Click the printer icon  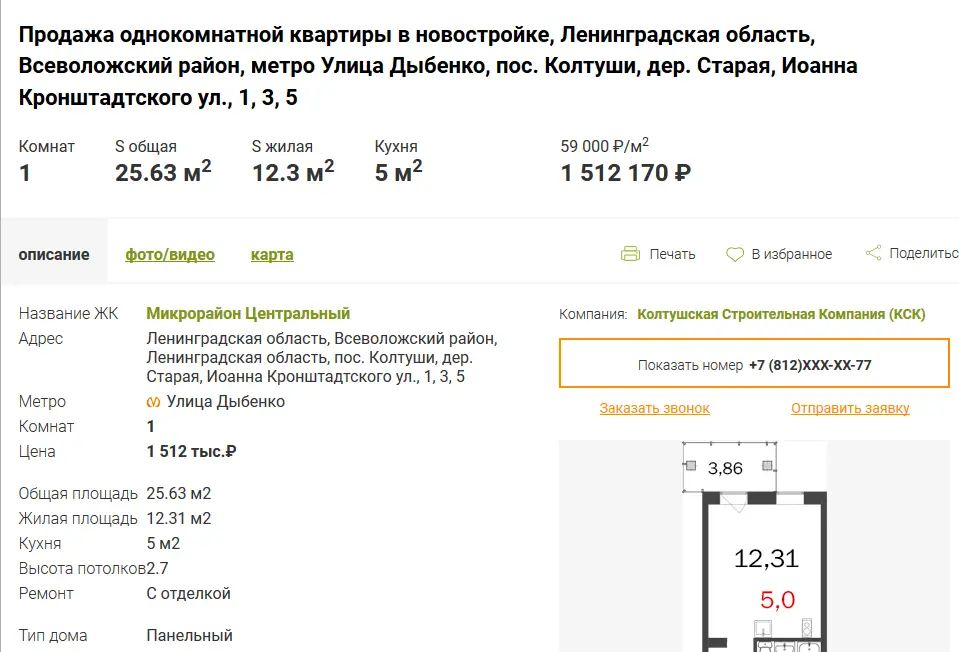pyautogui.click(x=630, y=254)
